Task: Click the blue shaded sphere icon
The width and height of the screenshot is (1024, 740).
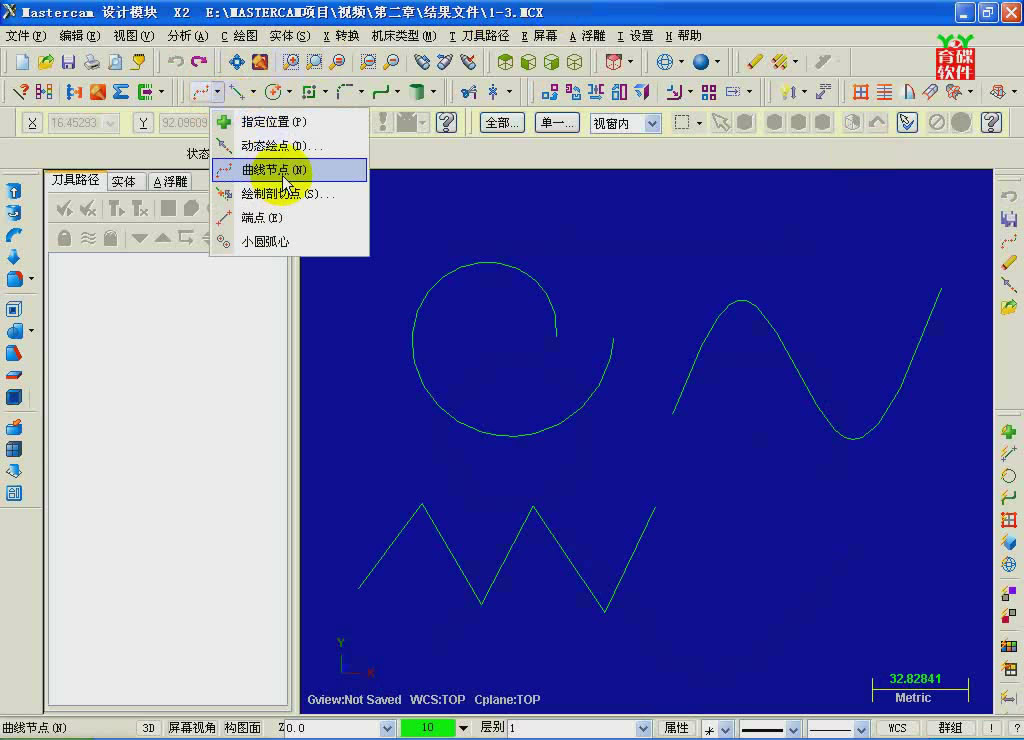Action: point(700,62)
